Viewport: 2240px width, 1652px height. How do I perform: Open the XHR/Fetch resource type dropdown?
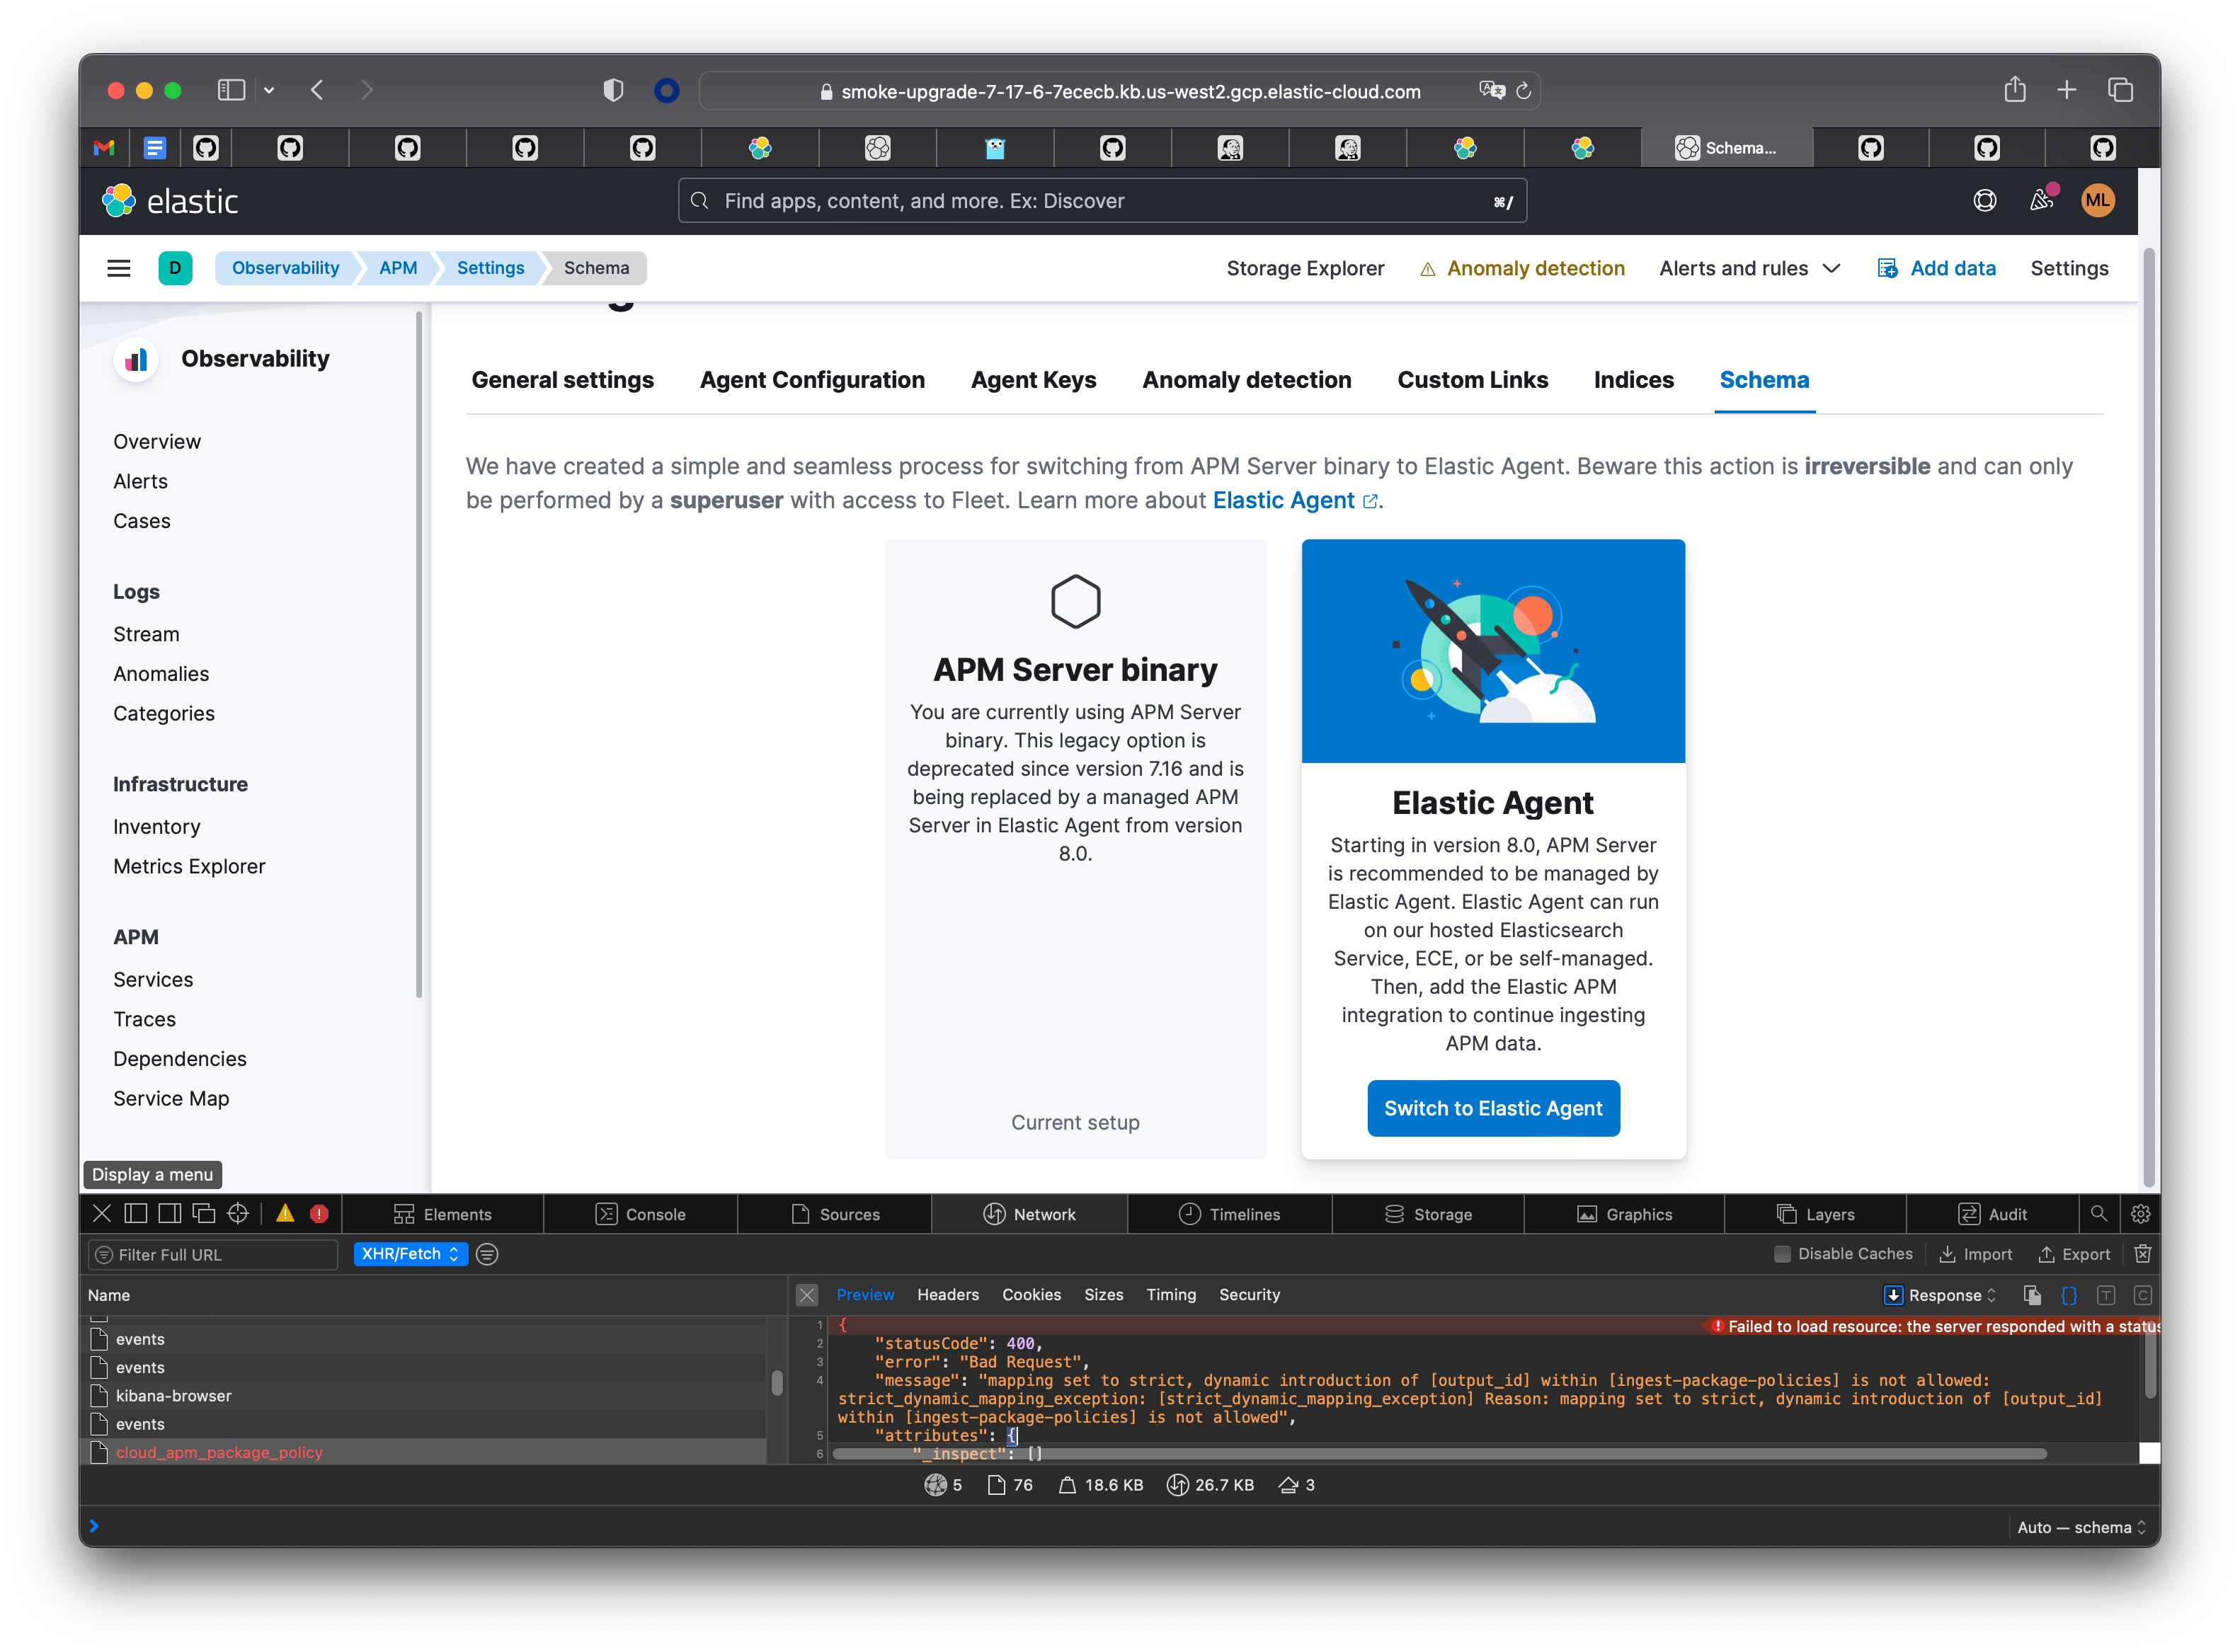[411, 1254]
